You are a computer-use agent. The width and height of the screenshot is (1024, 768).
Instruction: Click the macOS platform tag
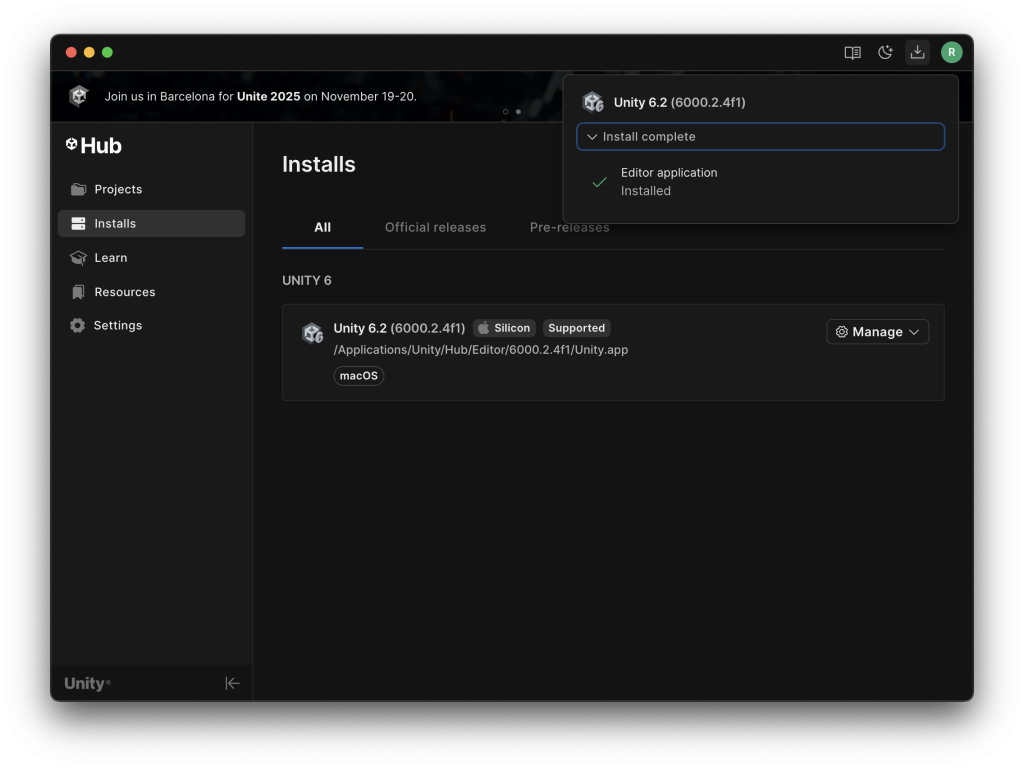click(x=359, y=376)
